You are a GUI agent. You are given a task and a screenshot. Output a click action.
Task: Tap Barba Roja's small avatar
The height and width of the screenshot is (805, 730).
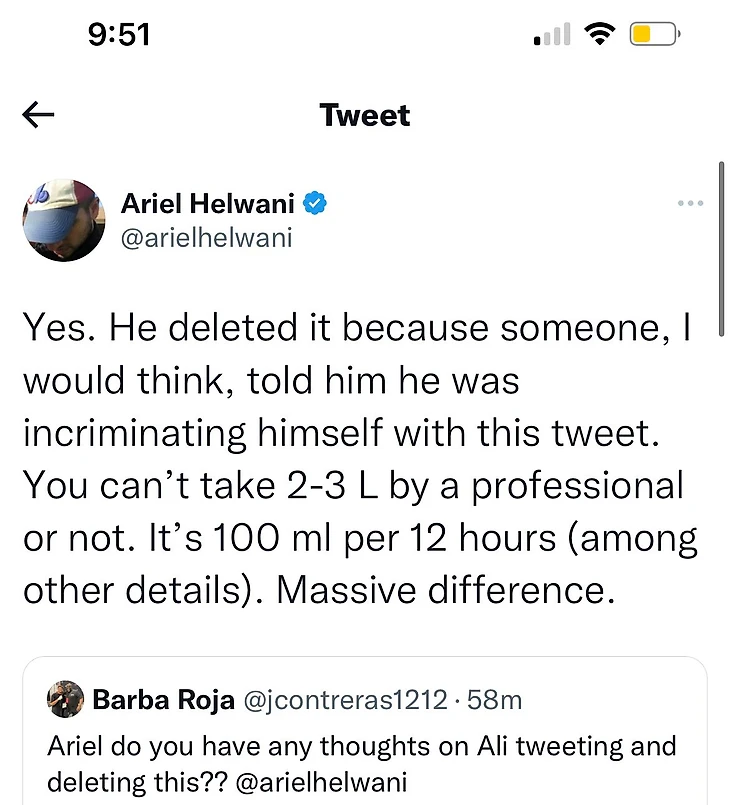(65, 699)
